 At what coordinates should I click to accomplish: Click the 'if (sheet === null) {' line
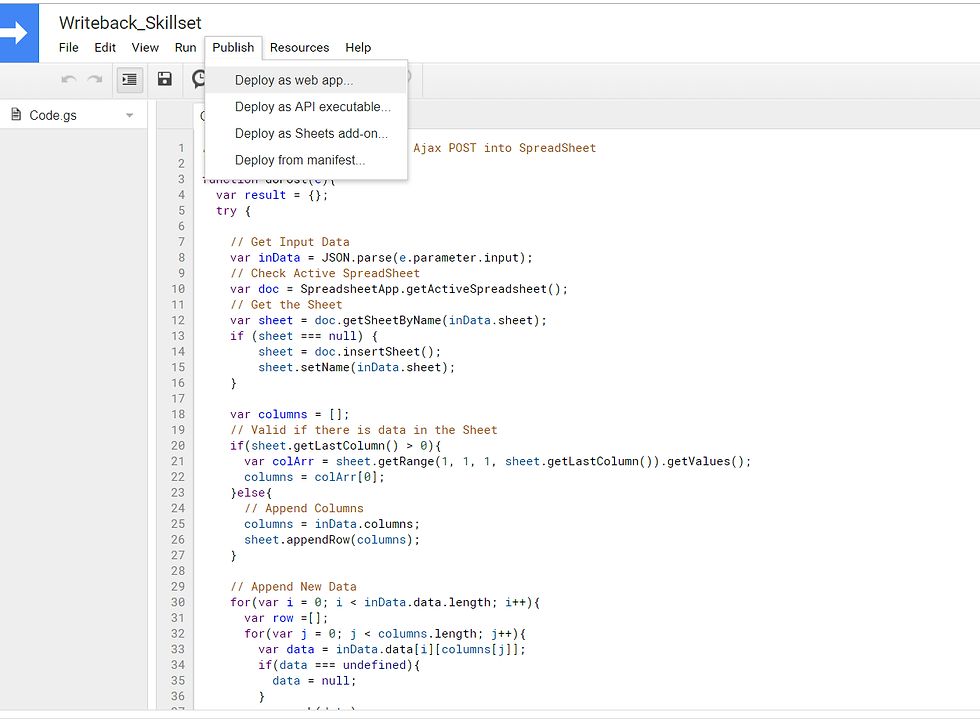304,336
